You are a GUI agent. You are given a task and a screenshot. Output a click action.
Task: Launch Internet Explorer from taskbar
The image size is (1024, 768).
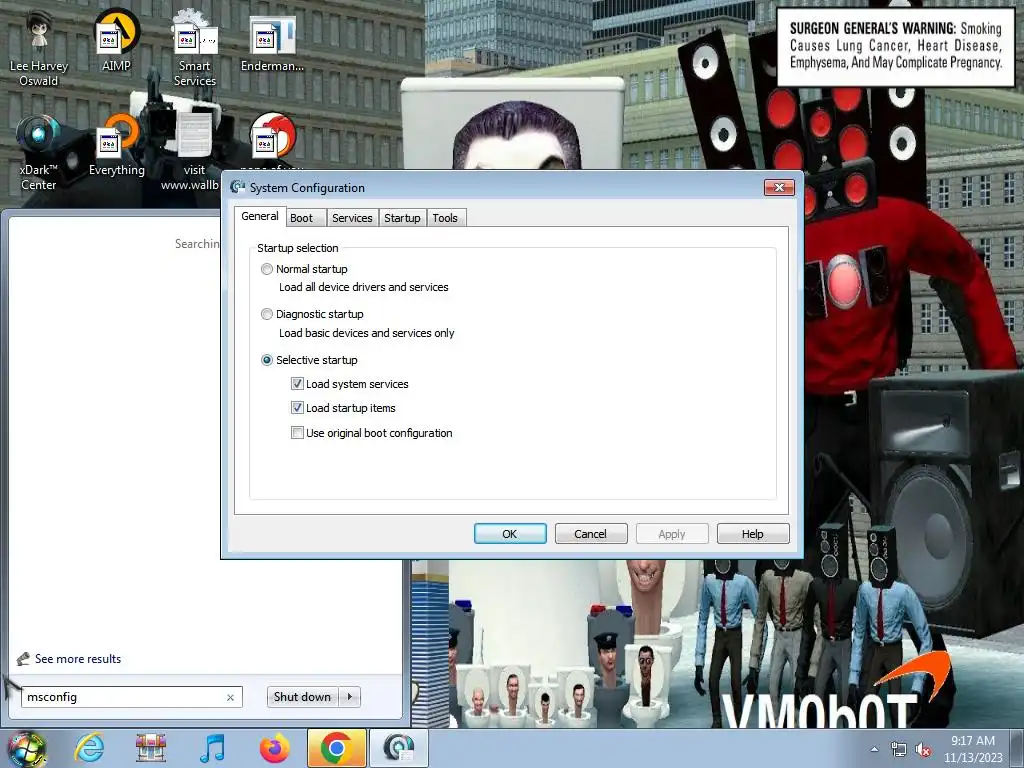(89, 748)
